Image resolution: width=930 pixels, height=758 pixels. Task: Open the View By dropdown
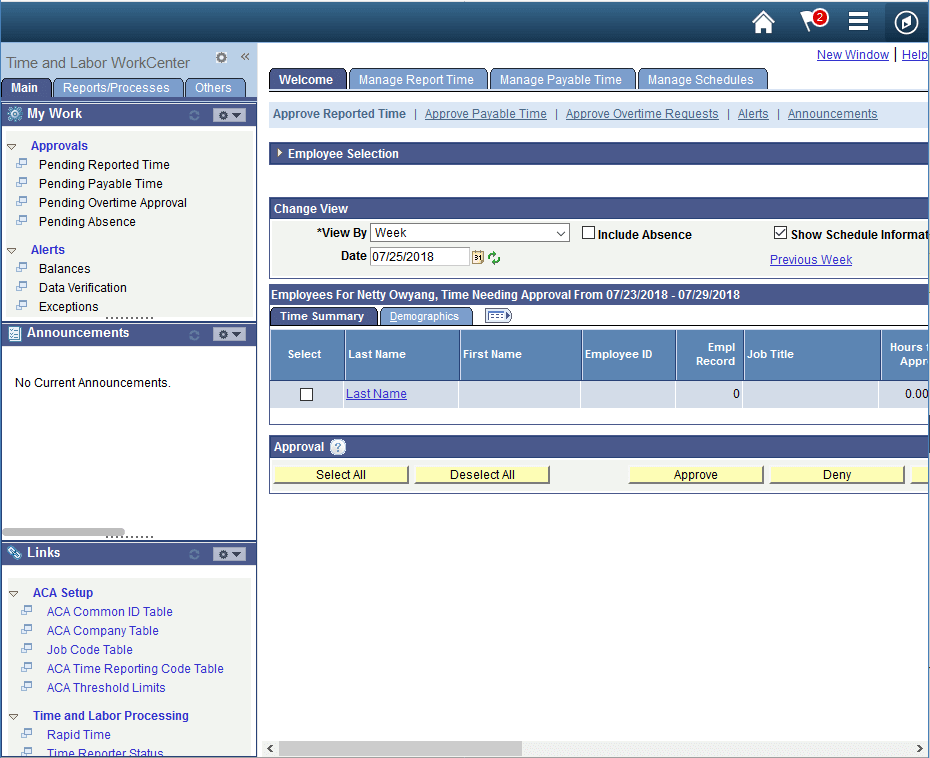click(469, 233)
